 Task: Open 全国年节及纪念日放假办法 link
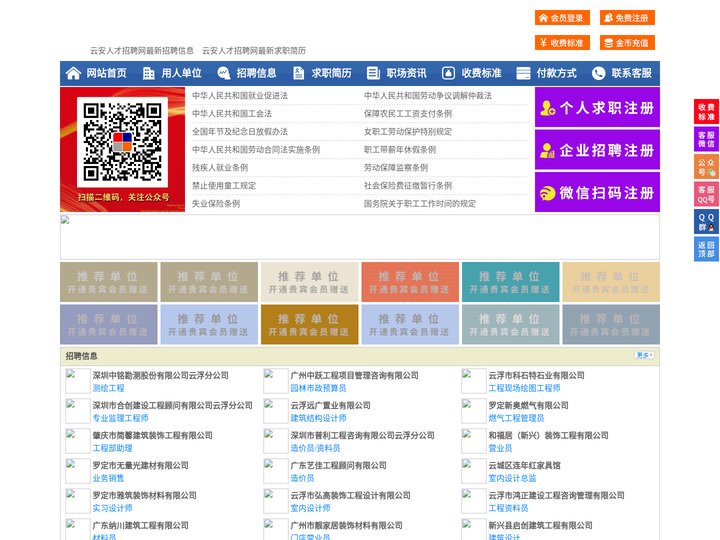click(x=240, y=131)
